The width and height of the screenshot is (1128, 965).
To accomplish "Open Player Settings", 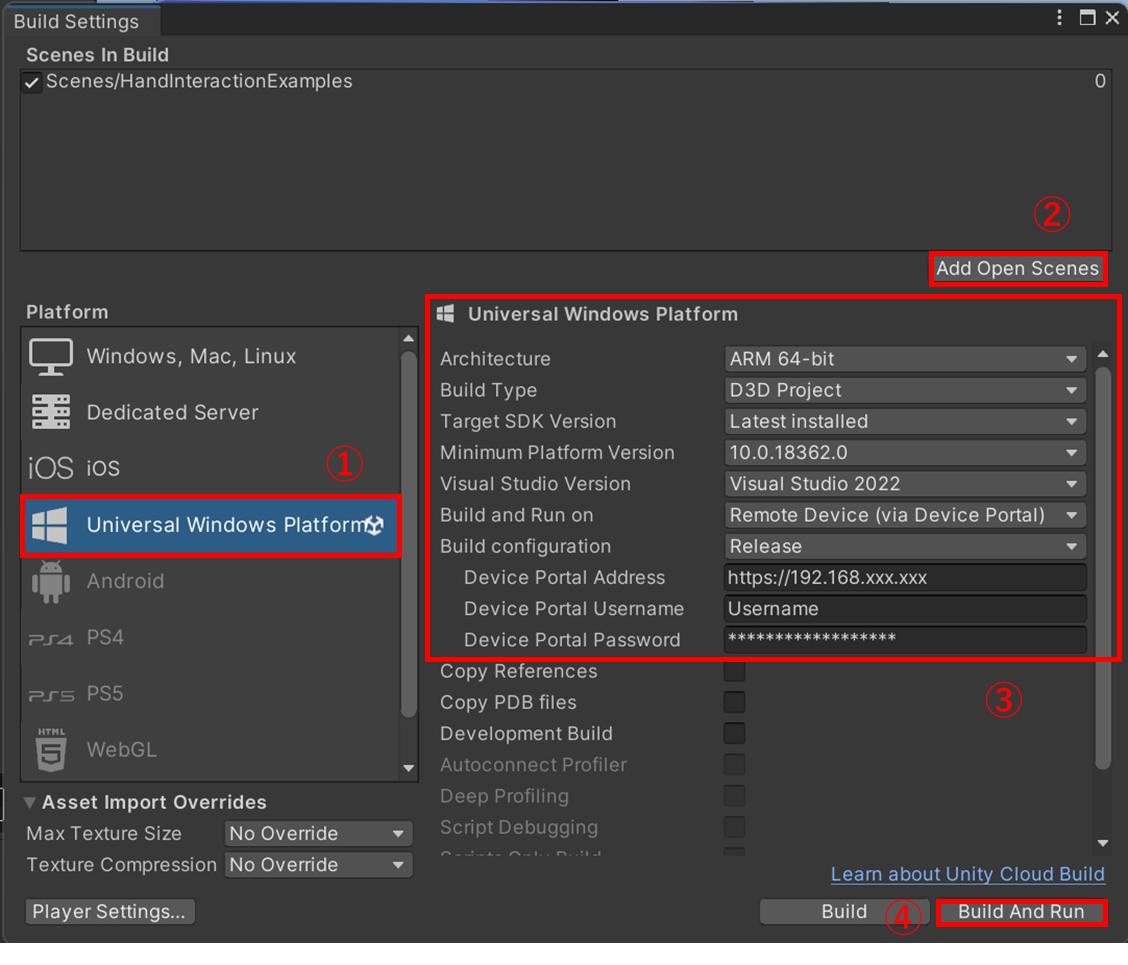I will pyautogui.click(x=109, y=912).
